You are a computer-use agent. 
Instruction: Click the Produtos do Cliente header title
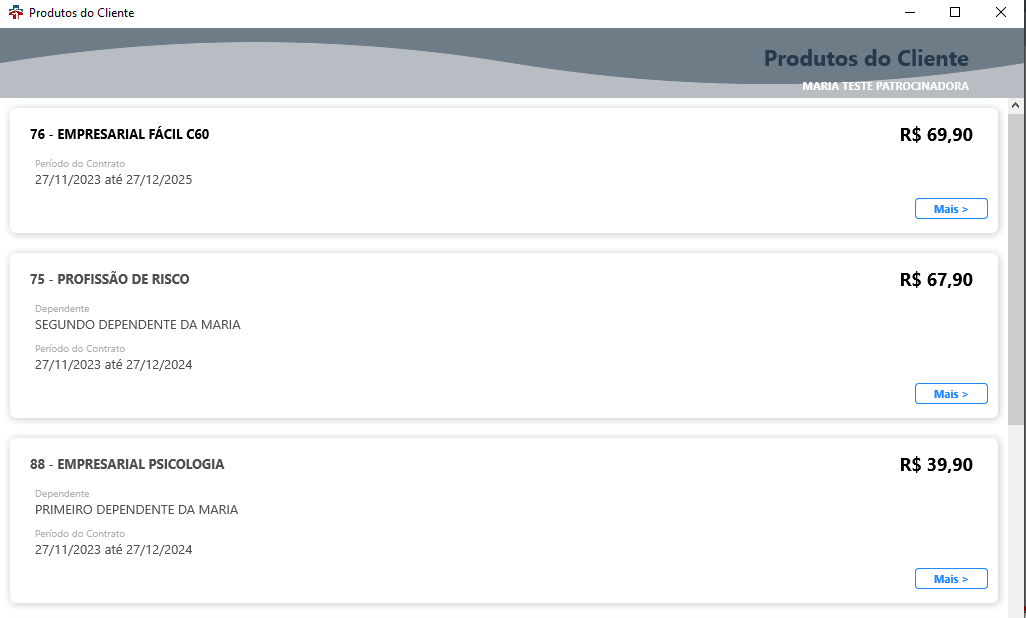coord(866,58)
